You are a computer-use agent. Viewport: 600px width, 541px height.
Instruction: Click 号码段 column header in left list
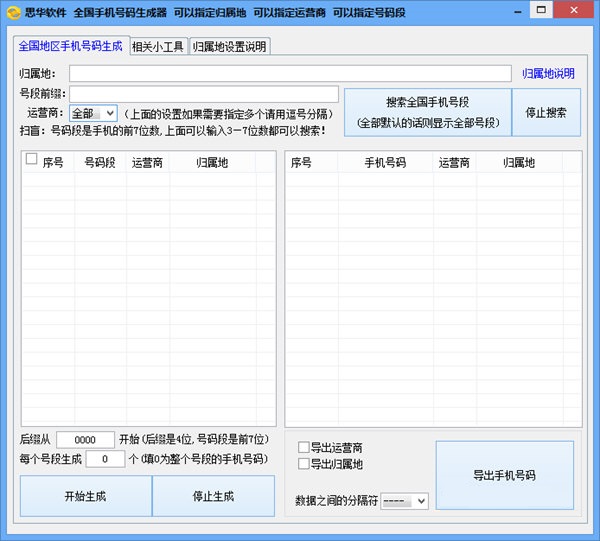click(x=100, y=162)
